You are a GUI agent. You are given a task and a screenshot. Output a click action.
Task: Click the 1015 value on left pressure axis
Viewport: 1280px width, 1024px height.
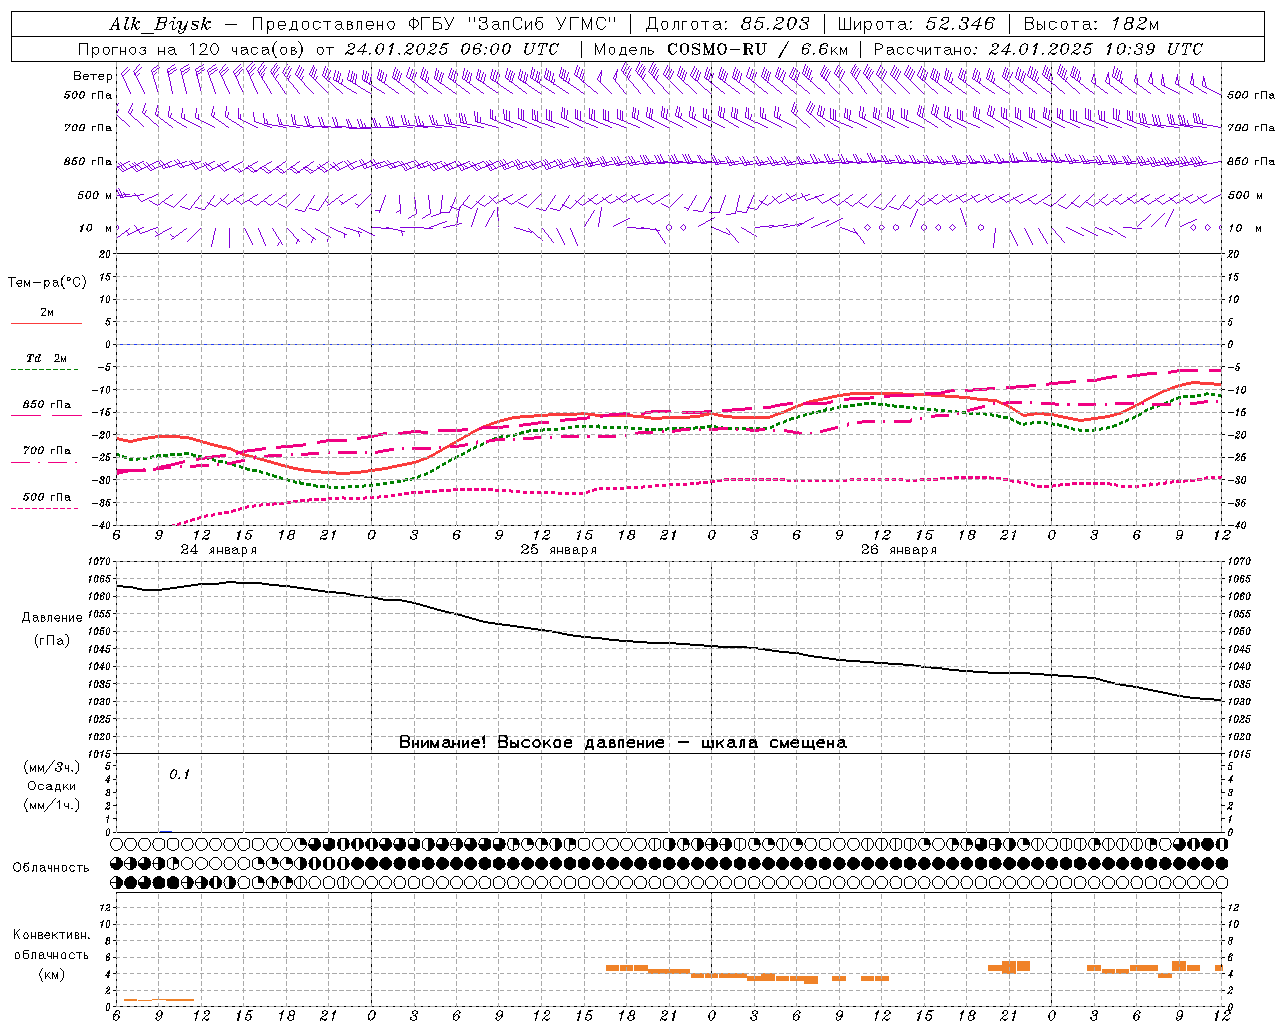101,754
